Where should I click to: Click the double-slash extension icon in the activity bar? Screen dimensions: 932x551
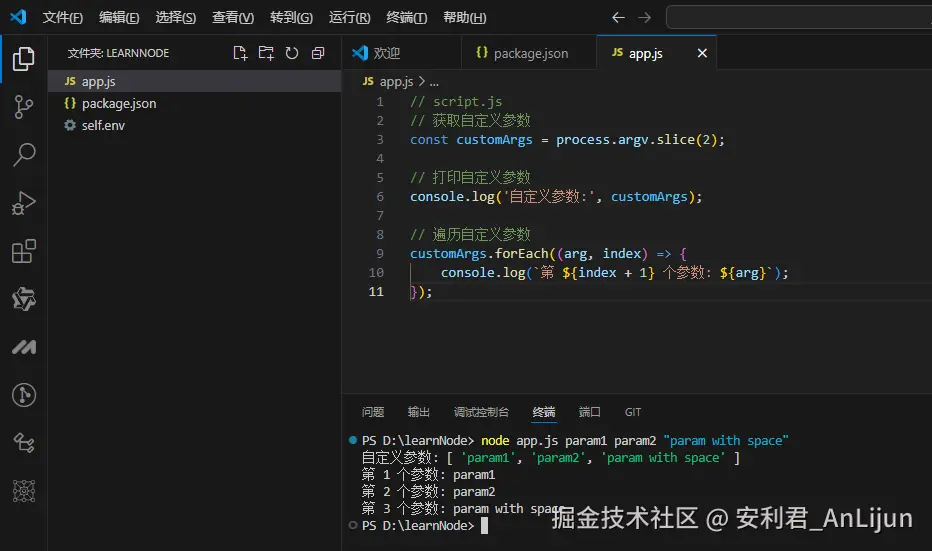(x=24, y=347)
